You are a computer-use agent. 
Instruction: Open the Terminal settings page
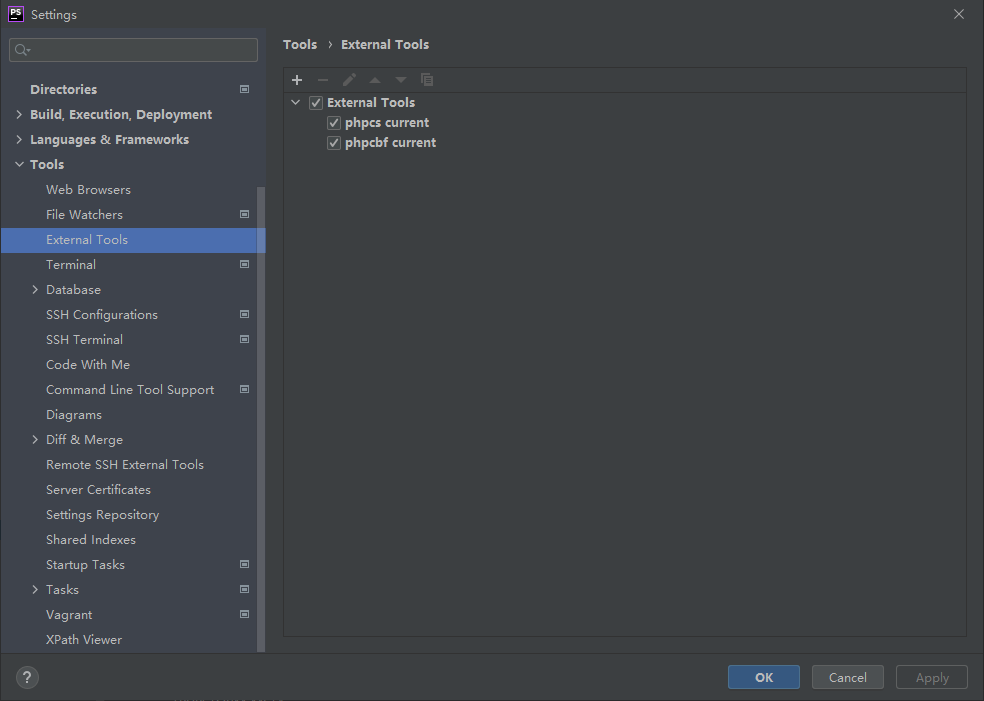[71, 264]
